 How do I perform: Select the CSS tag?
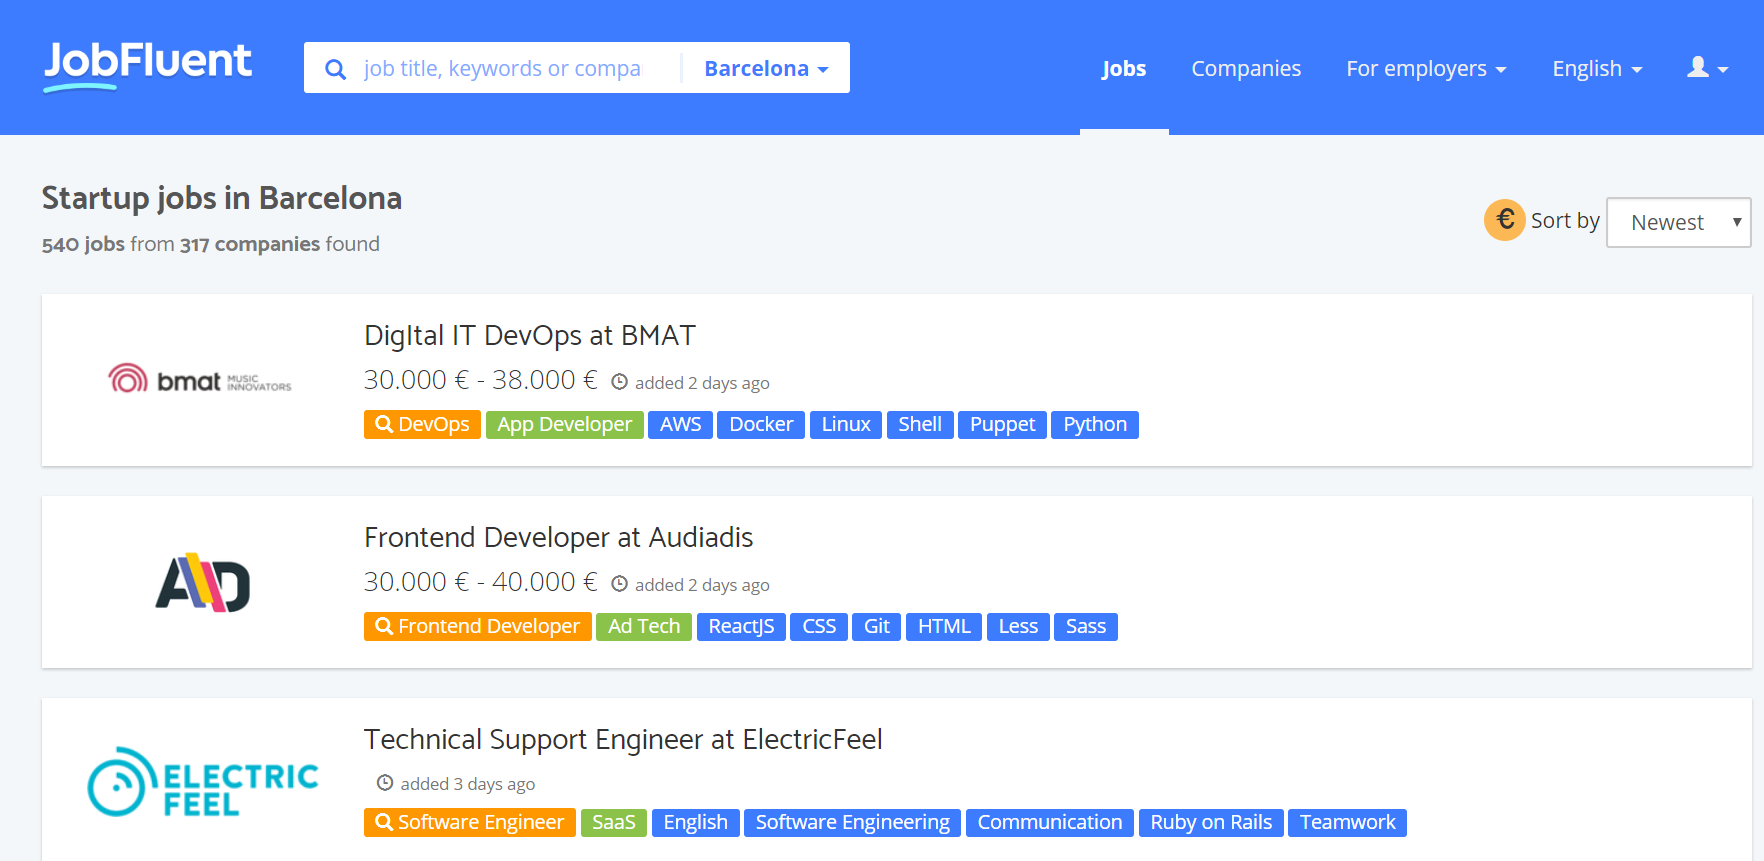[x=819, y=627]
